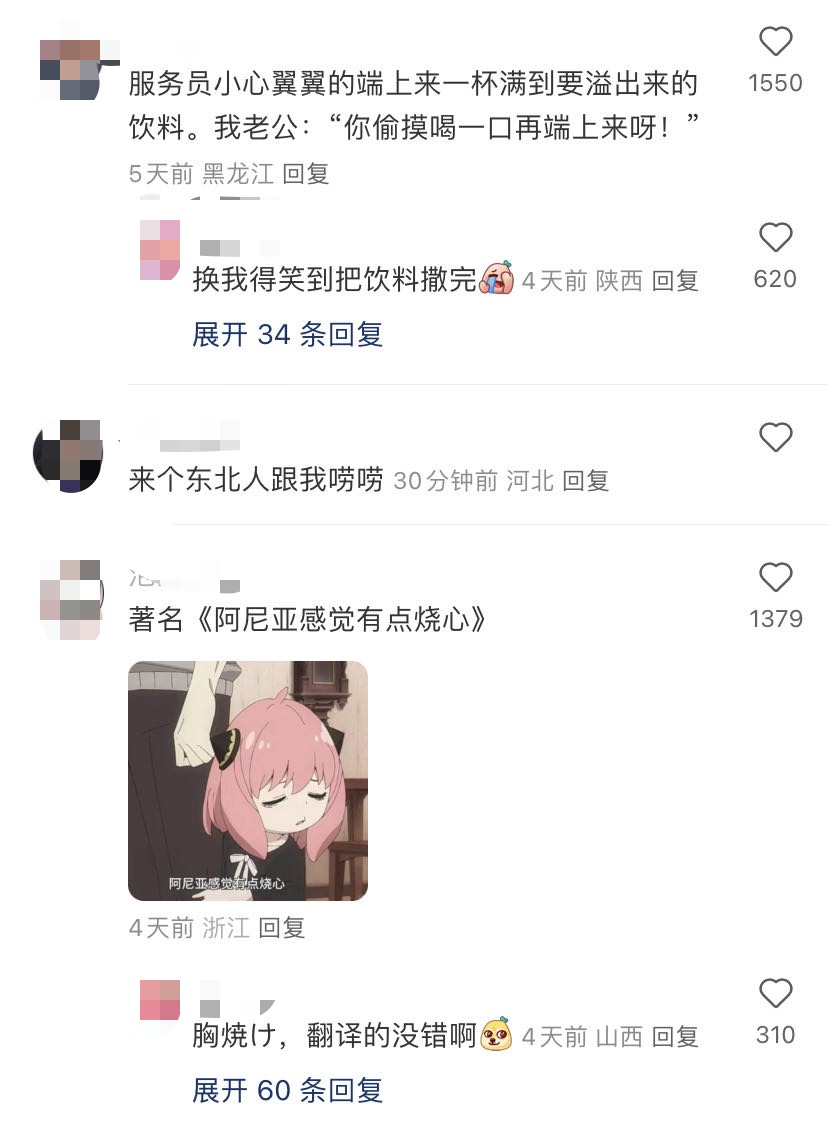Open avatar of the 阿尼亚 comment author
Image resolution: width=828 pixels, height=1139 pixels.
pyautogui.click(x=70, y=599)
